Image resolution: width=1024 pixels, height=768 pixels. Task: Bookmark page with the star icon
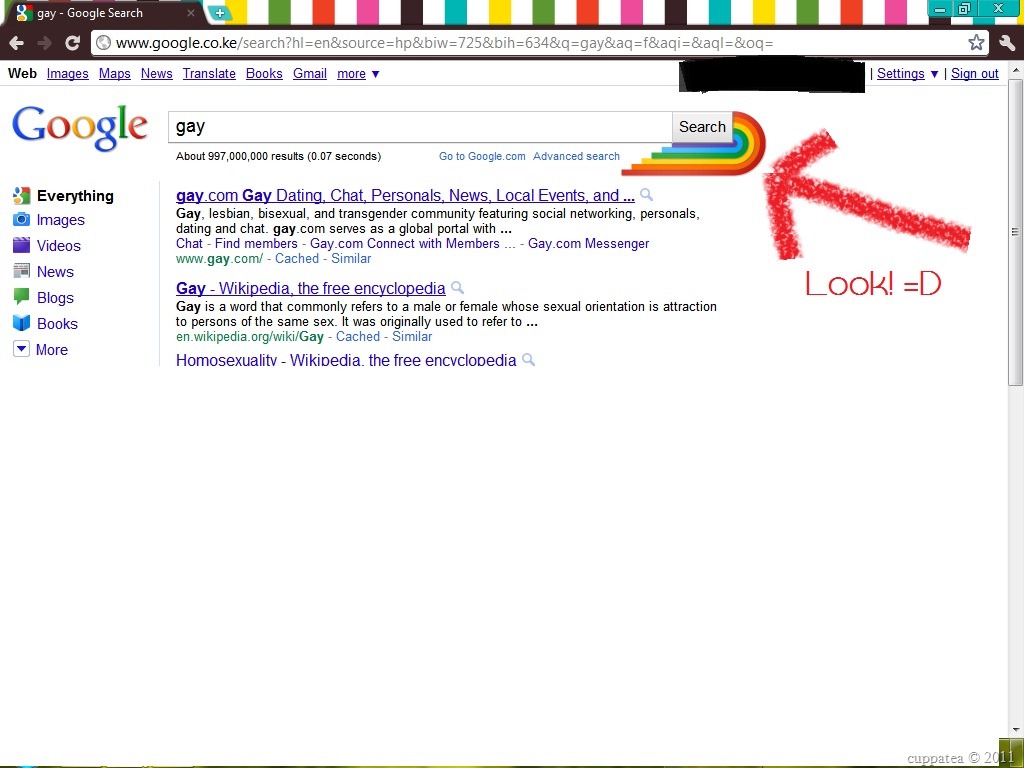(976, 43)
